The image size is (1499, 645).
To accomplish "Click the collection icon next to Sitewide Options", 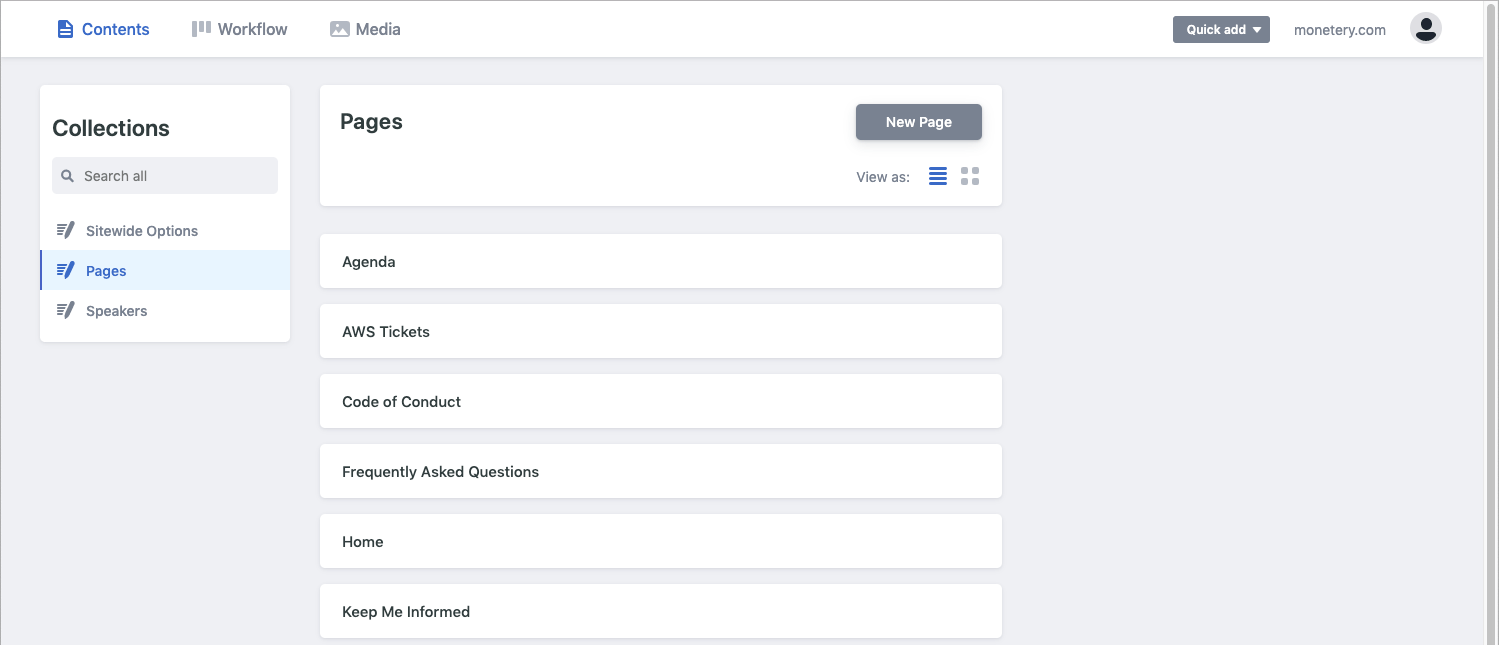I will 65,229.
